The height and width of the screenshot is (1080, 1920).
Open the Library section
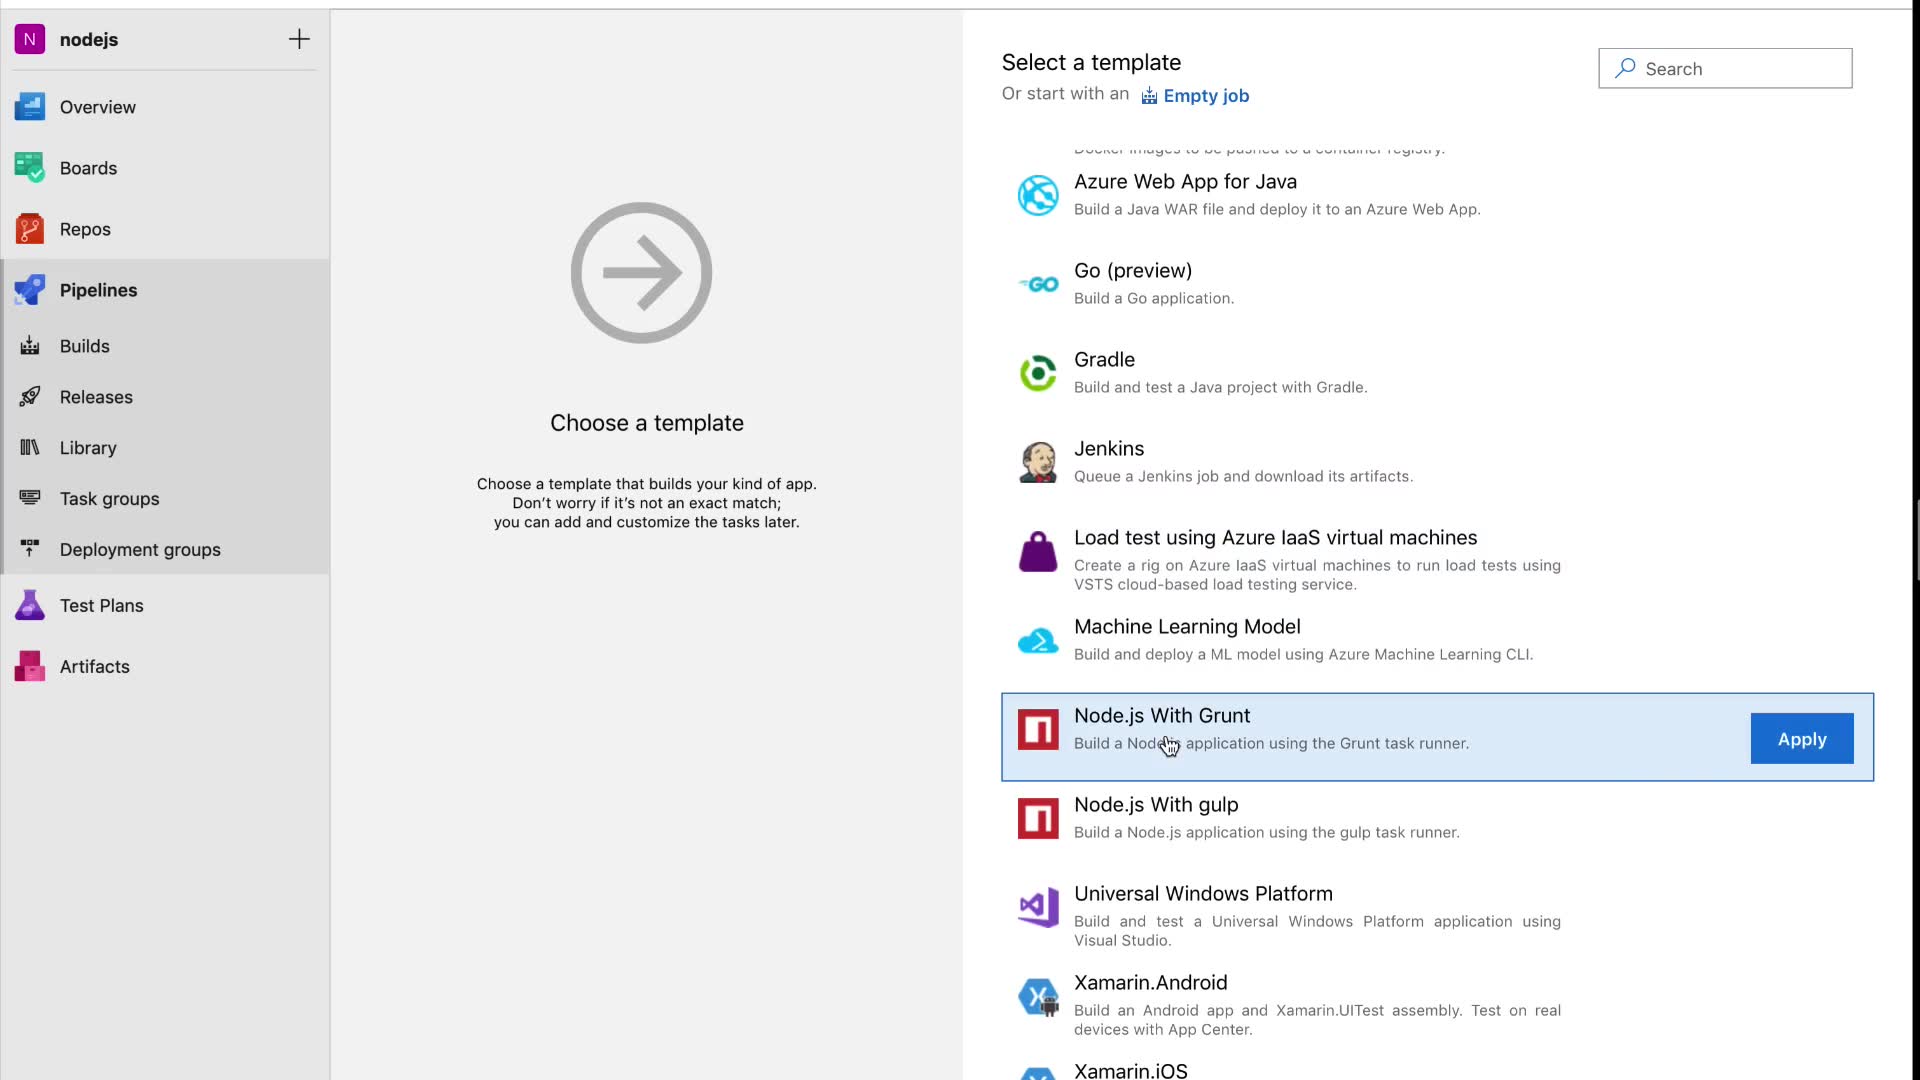[x=88, y=448]
